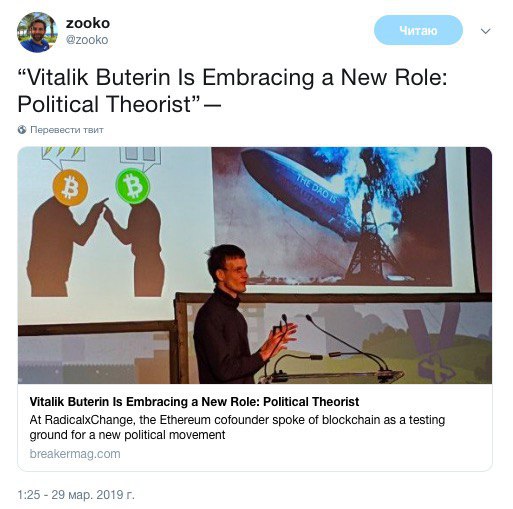513x509 pixels.
Task: Expand the tweet options chevron
Action: (486, 31)
